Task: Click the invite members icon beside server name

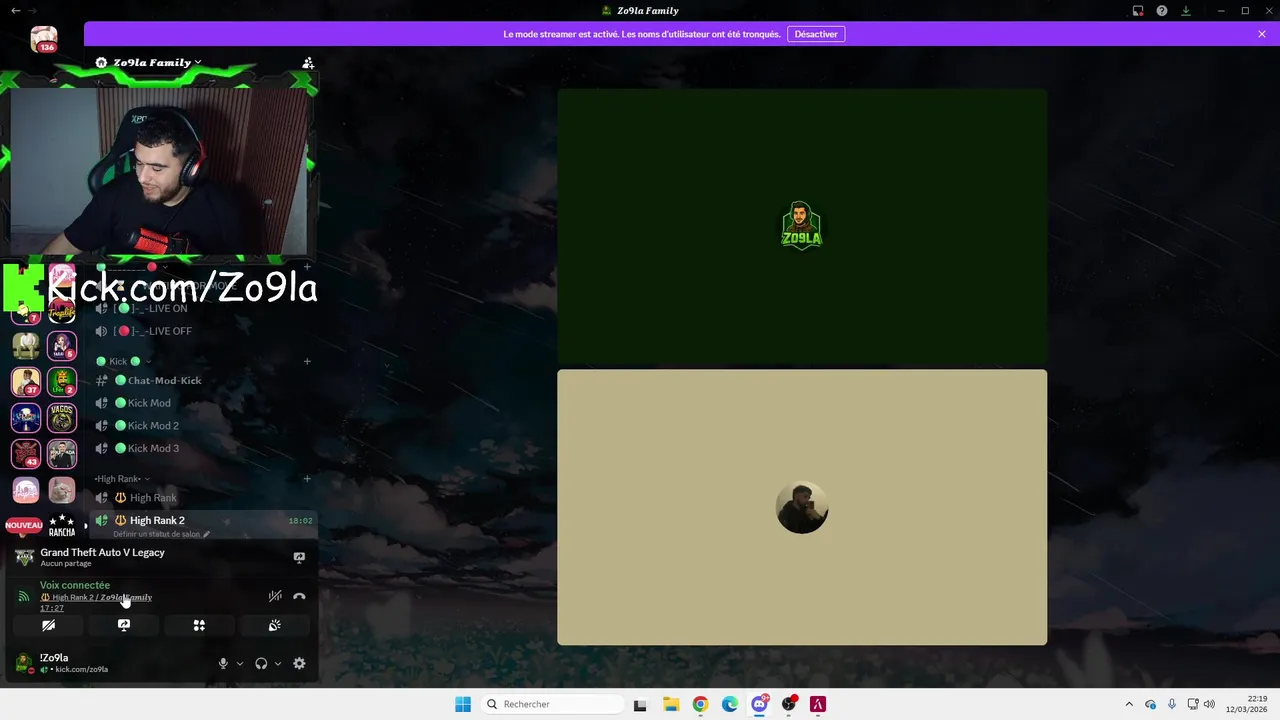Action: (x=308, y=62)
